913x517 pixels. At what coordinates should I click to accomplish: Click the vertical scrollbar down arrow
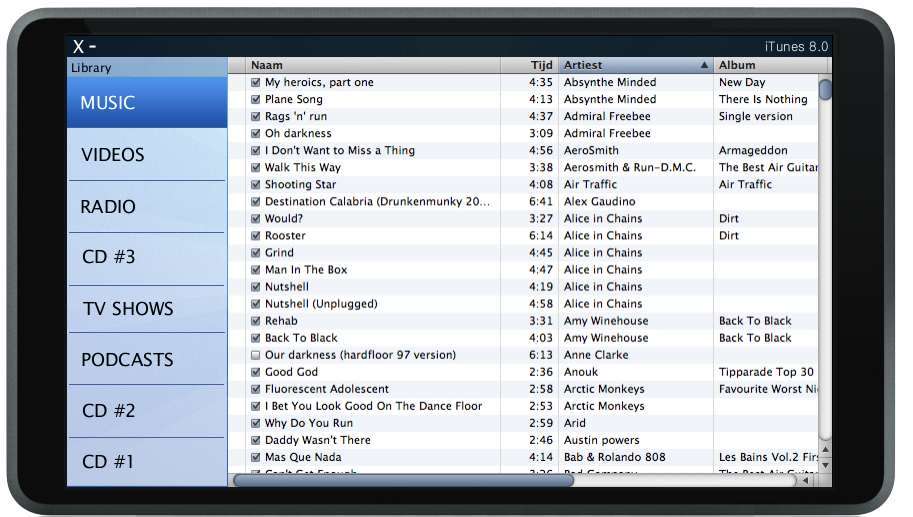click(x=825, y=466)
